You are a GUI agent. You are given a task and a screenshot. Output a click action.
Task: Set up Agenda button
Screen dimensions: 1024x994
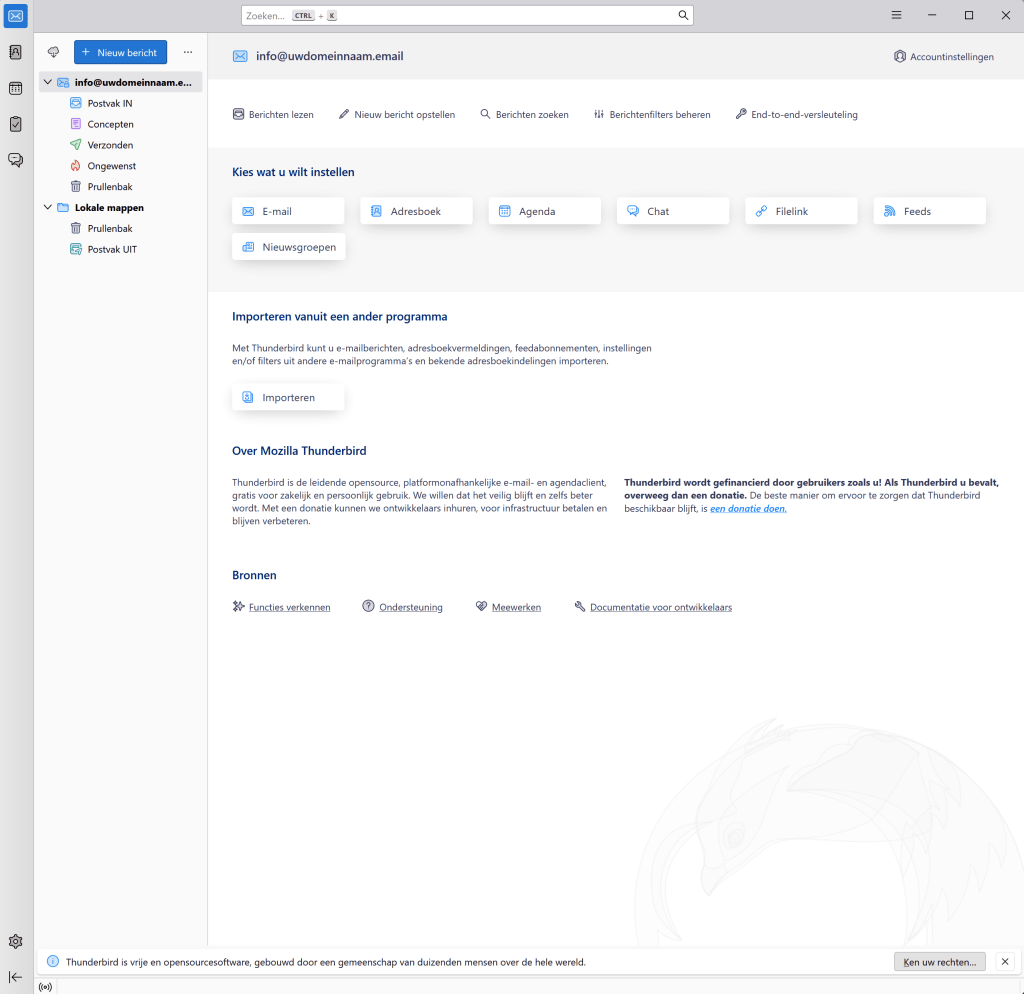point(545,211)
